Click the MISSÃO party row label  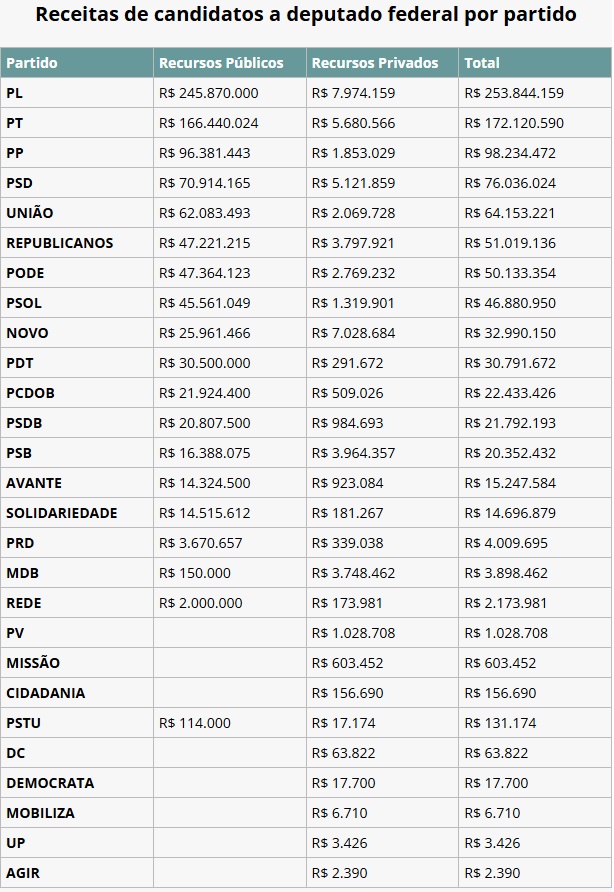coord(33,663)
